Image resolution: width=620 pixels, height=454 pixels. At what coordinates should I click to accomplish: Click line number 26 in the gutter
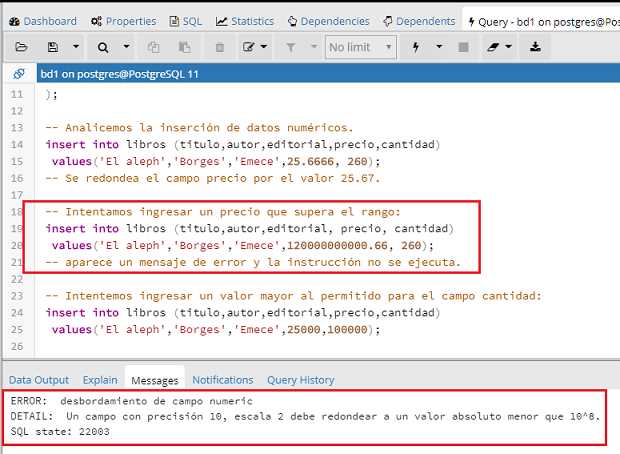[x=17, y=346]
